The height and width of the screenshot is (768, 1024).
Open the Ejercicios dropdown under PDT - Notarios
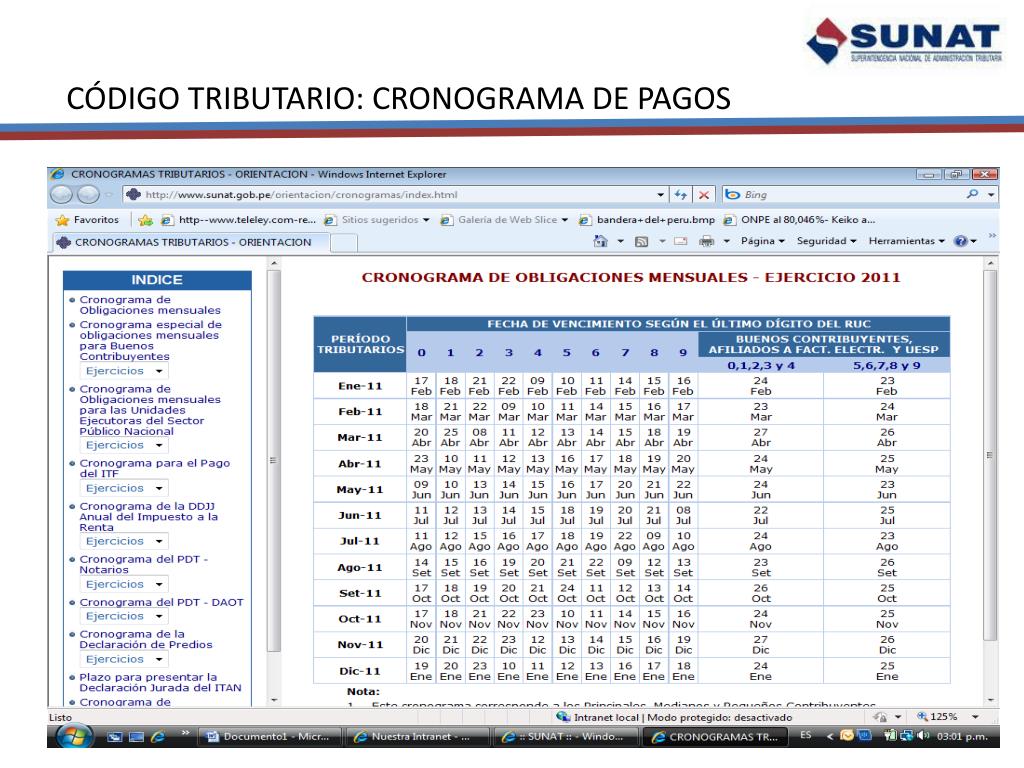123,584
